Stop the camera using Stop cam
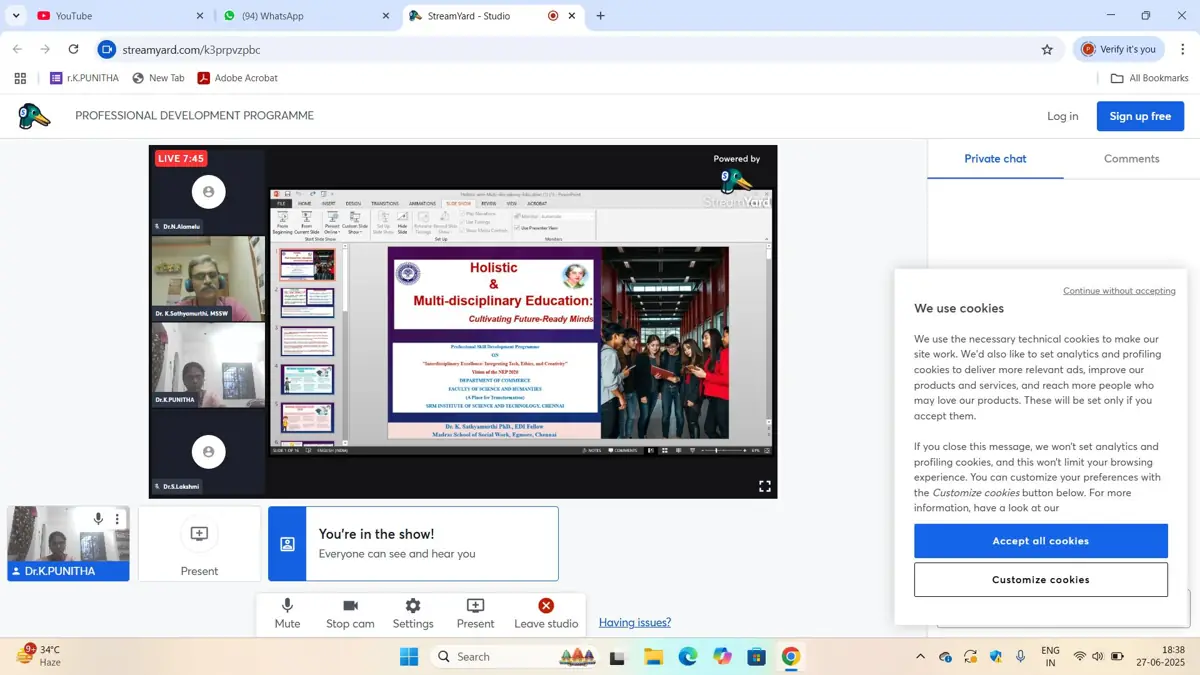Screen dimensions: 1200x675 350,613
